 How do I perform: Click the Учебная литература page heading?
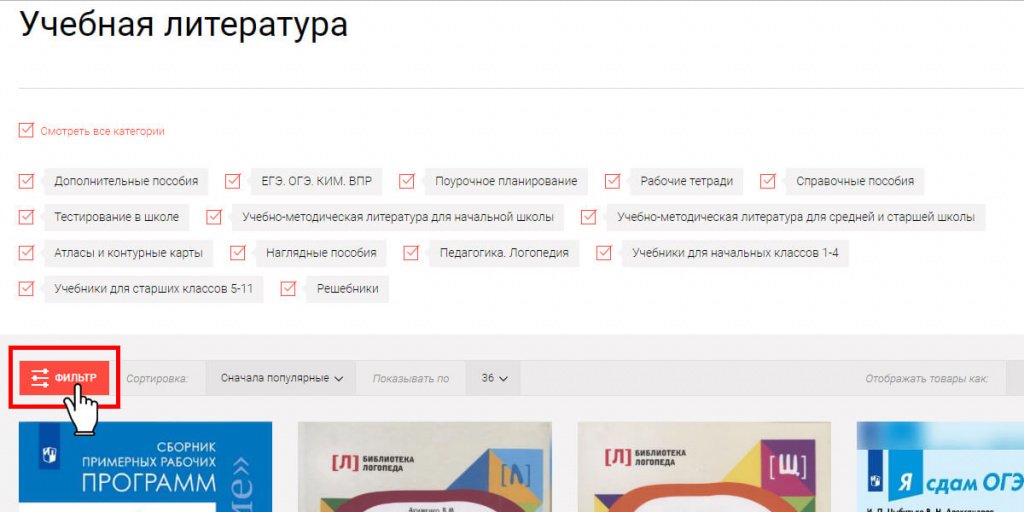point(184,26)
